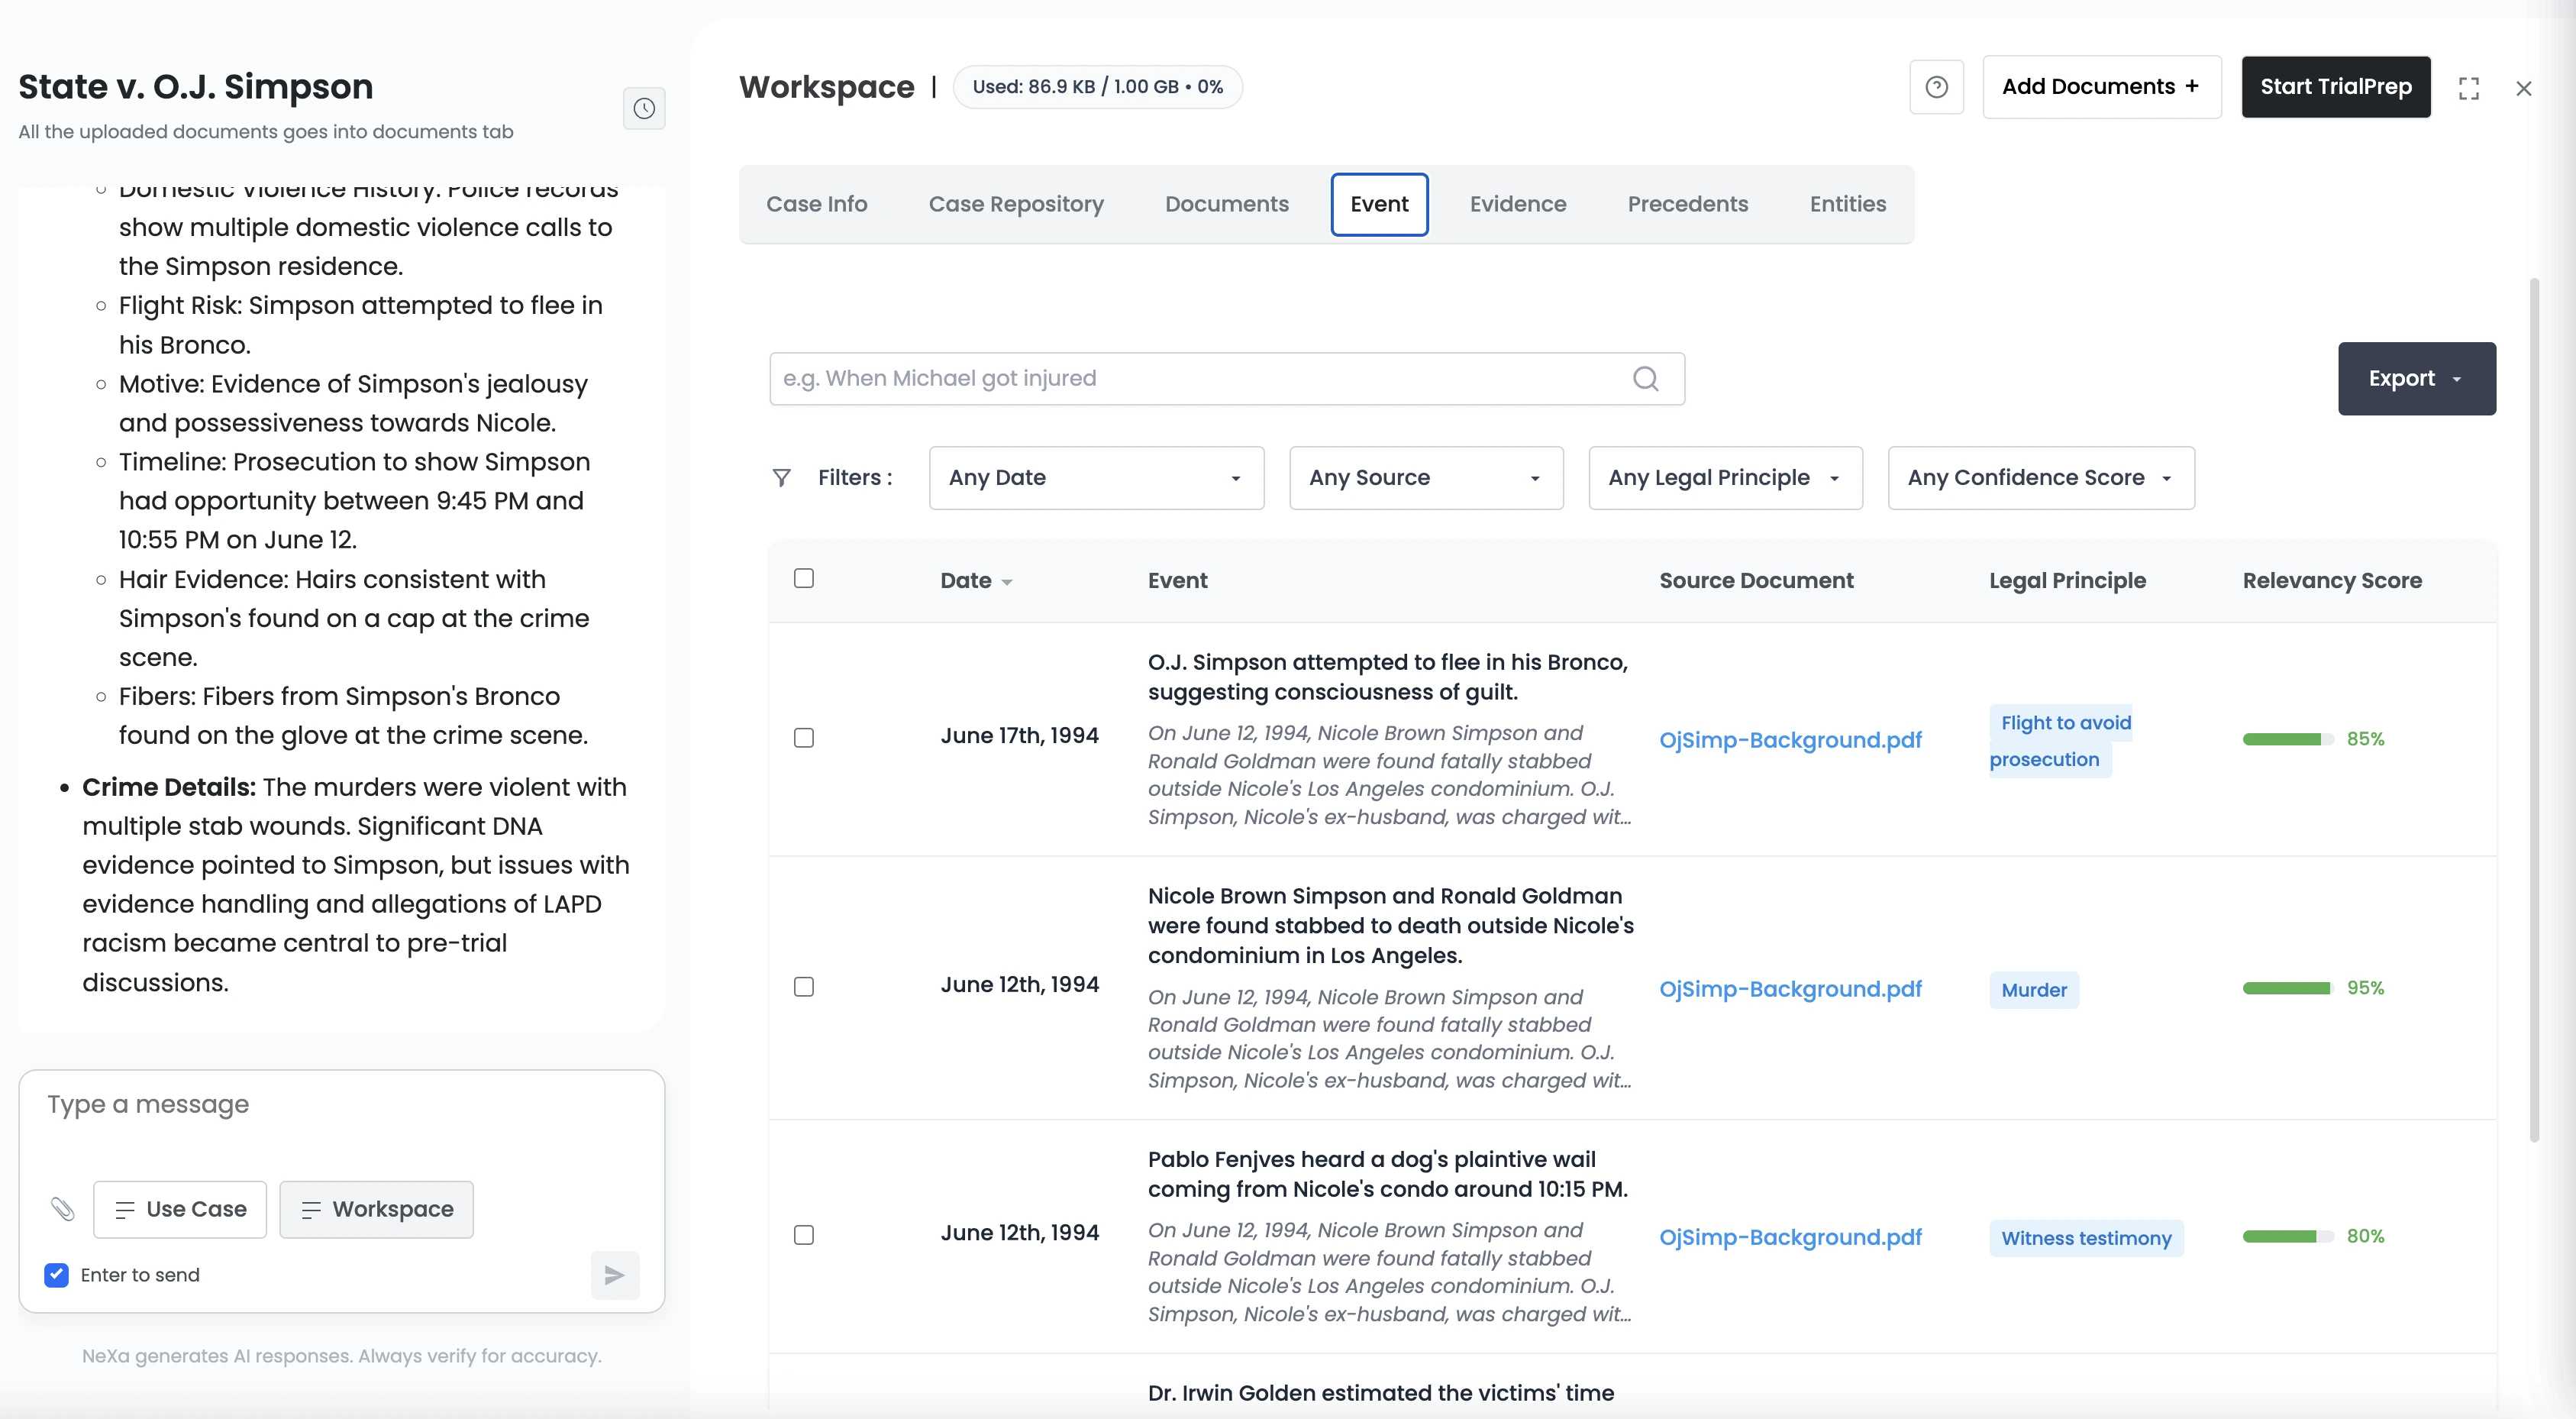Open the help question mark icon

pyautogui.click(x=1936, y=87)
